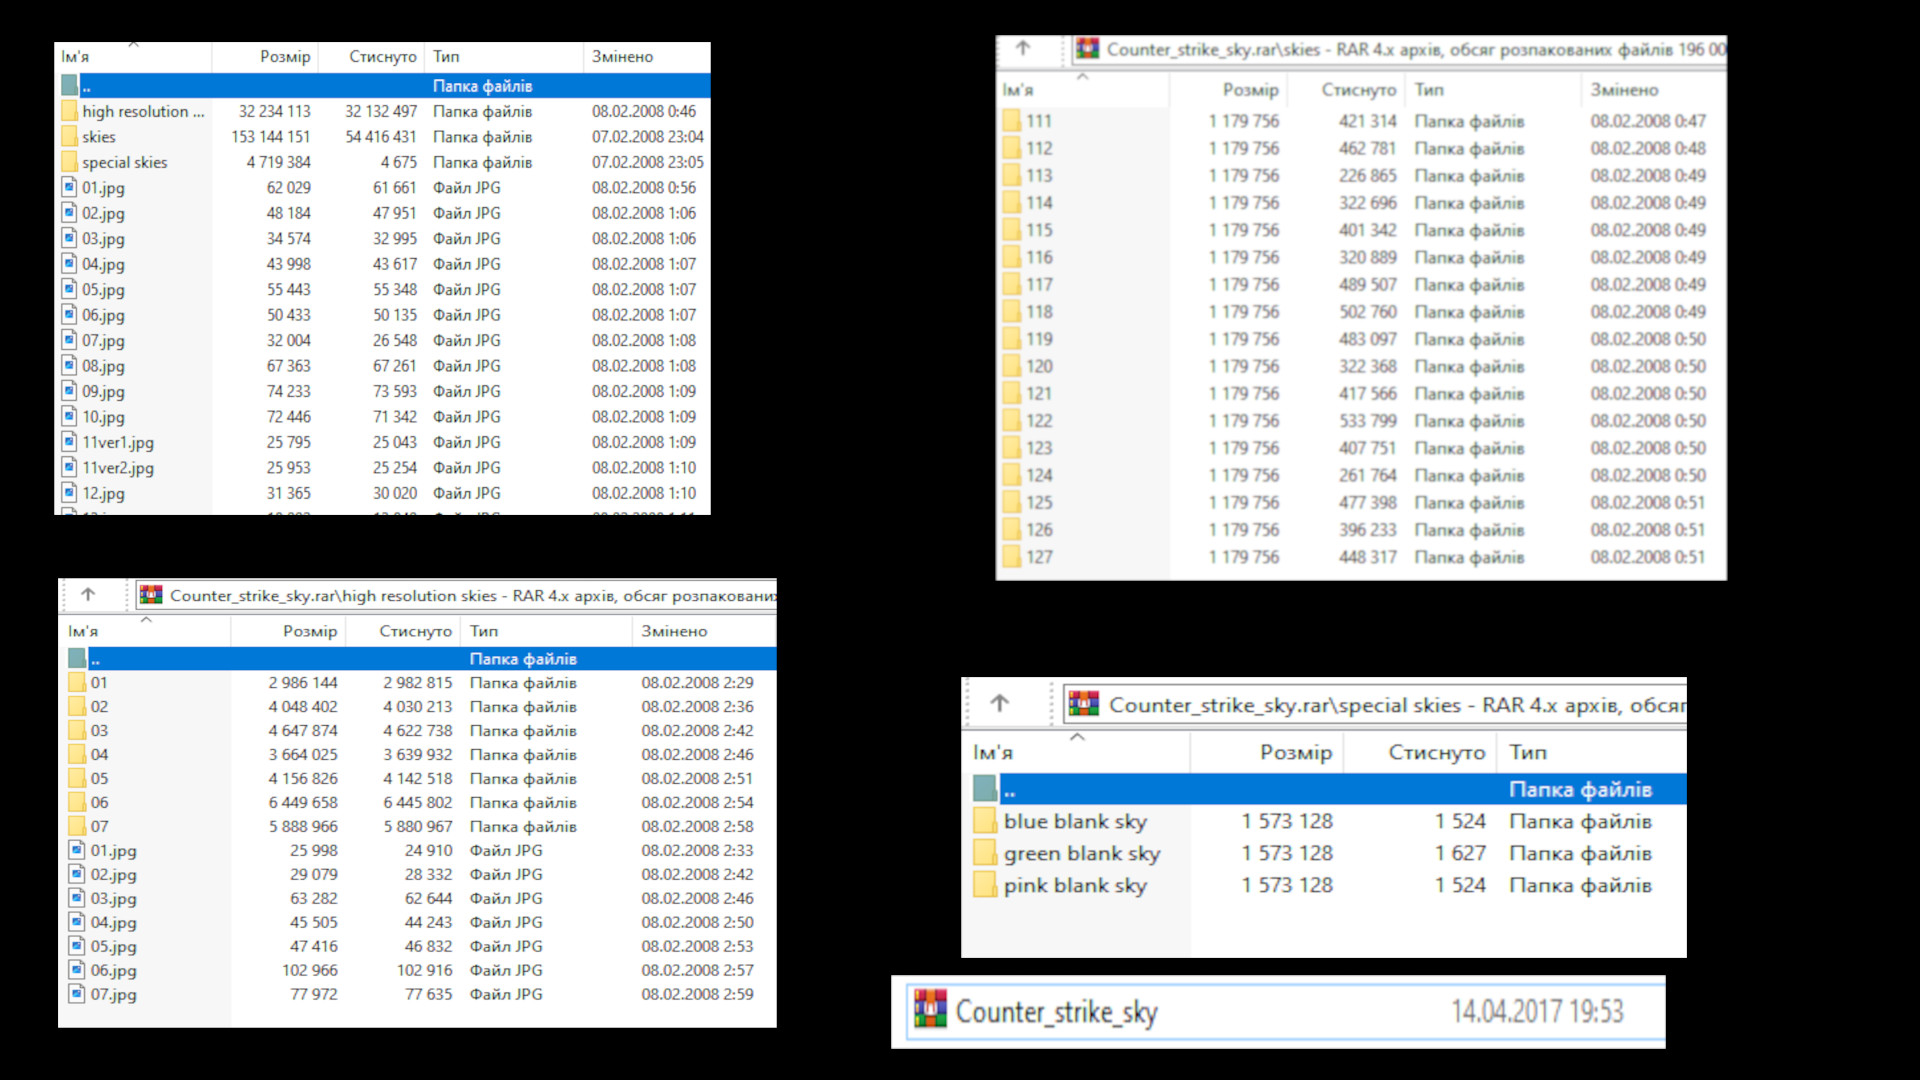
Task: Click the up arrow in high resolution skies window
Action: click(88, 595)
